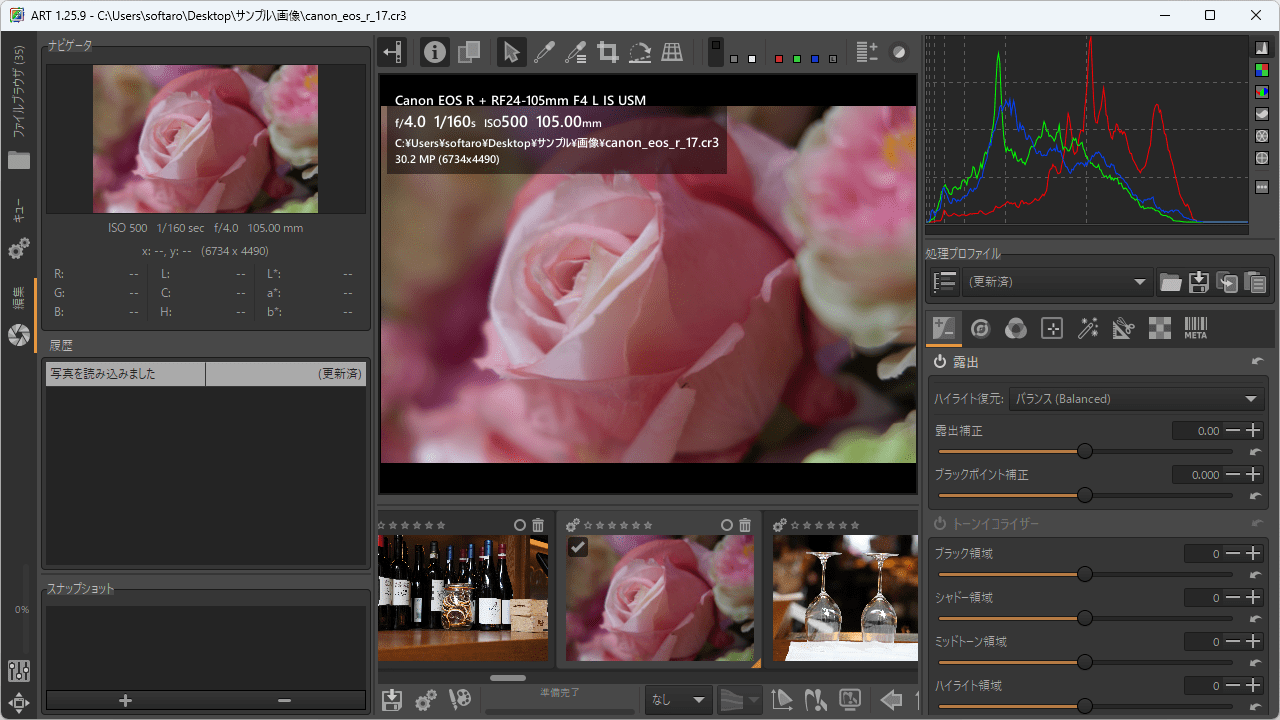The height and width of the screenshot is (720, 1280).
Task: Pick the white balance eyedropper tool
Action: (x=543, y=53)
